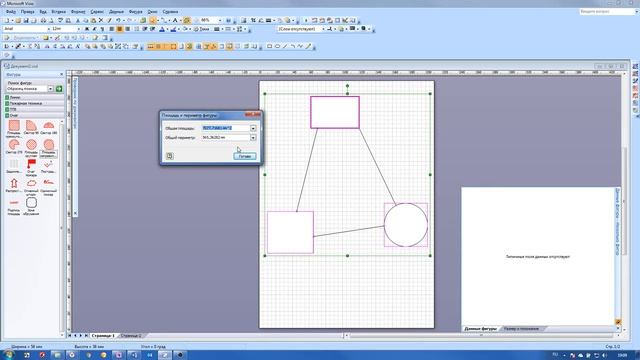Open the Windows Start button
Image resolution: width=640 pixels, height=360 pixels.
click(x=8, y=355)
